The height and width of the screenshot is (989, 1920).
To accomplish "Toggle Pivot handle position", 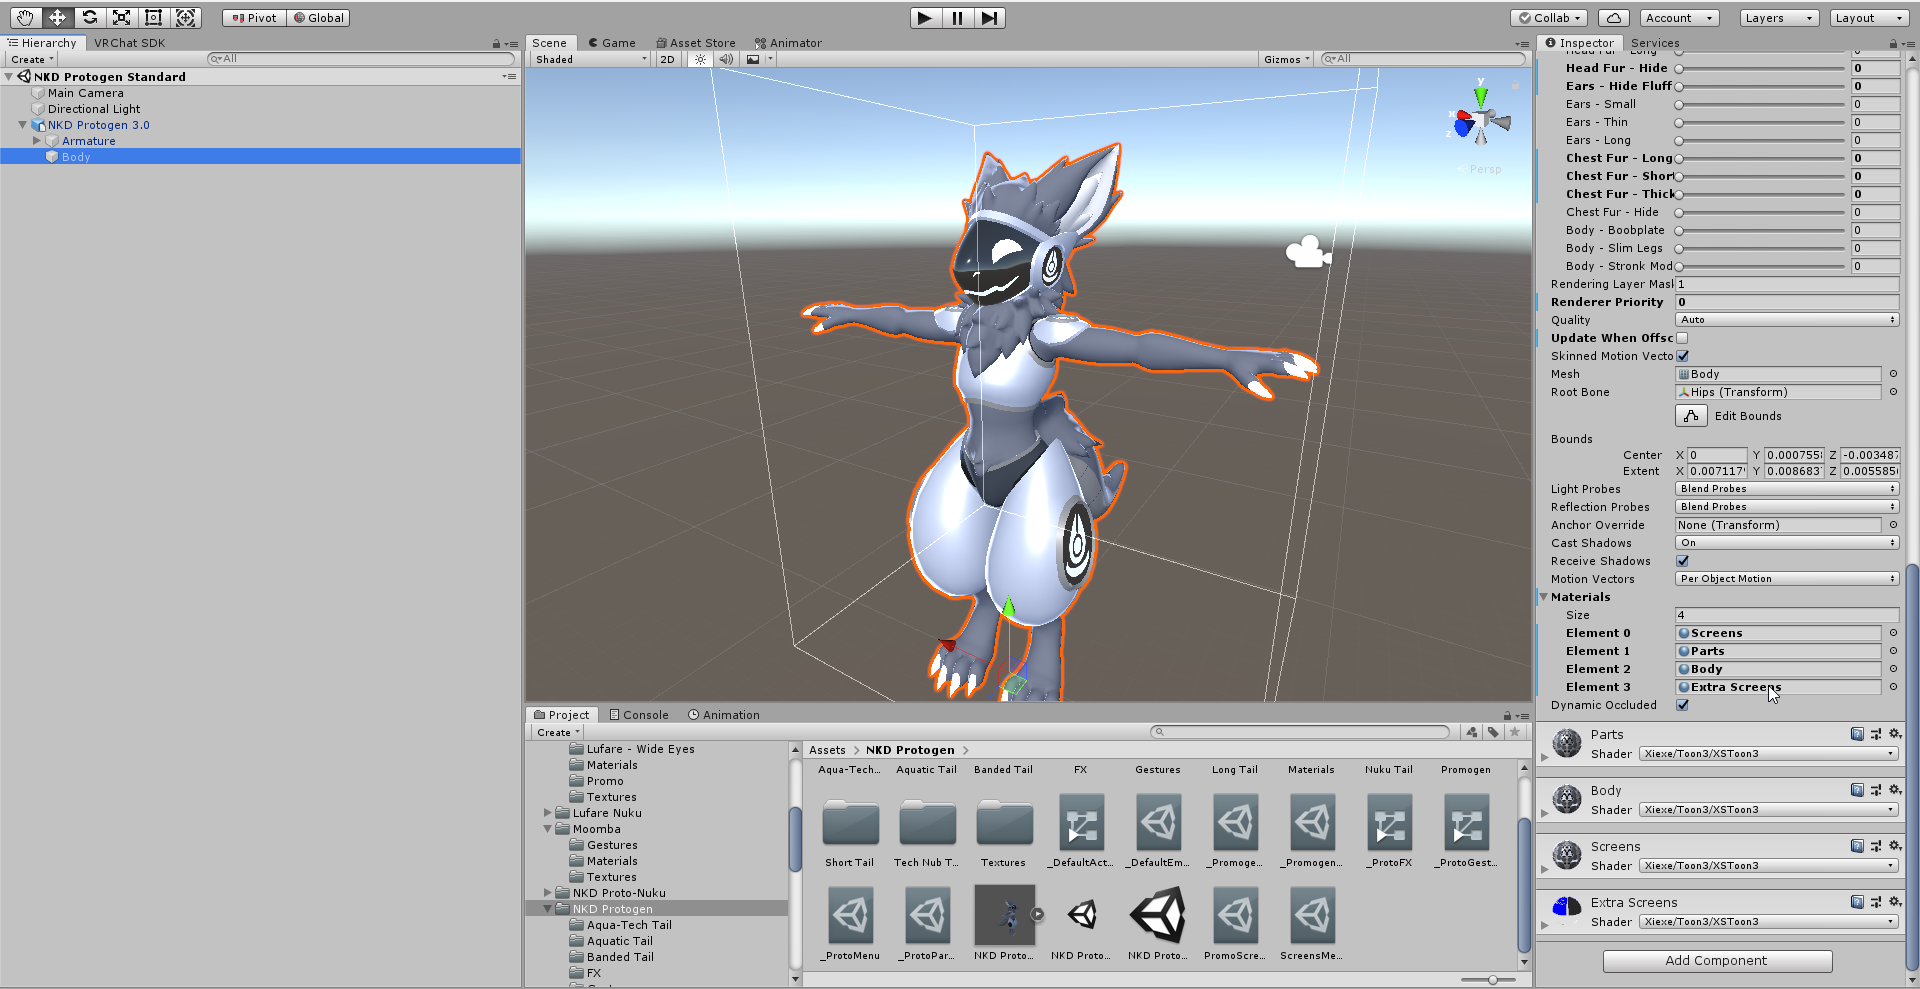I will (254, 17).
